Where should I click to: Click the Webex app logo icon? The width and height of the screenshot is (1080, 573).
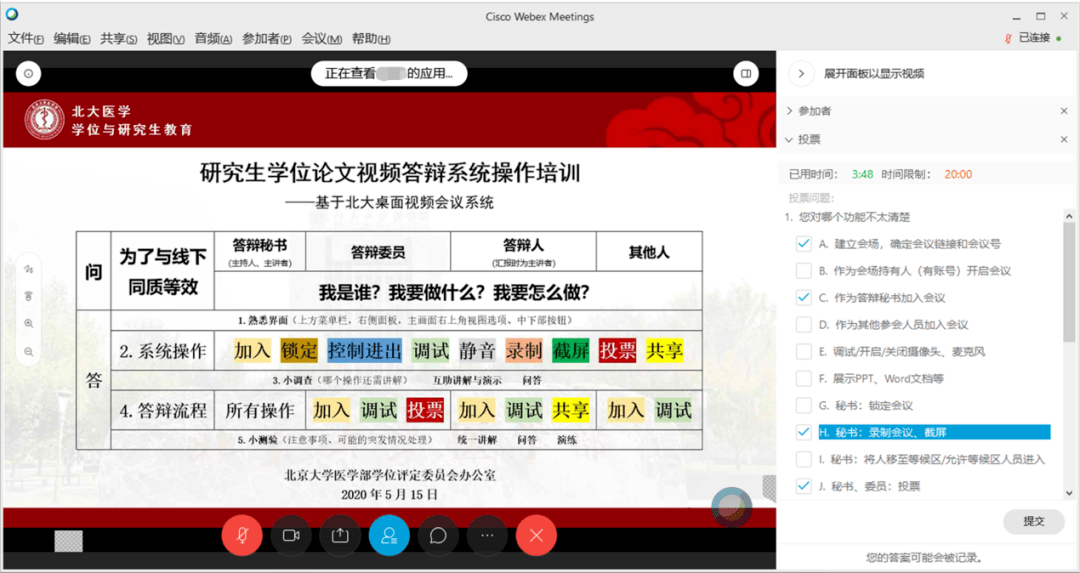tap(12, 14)
